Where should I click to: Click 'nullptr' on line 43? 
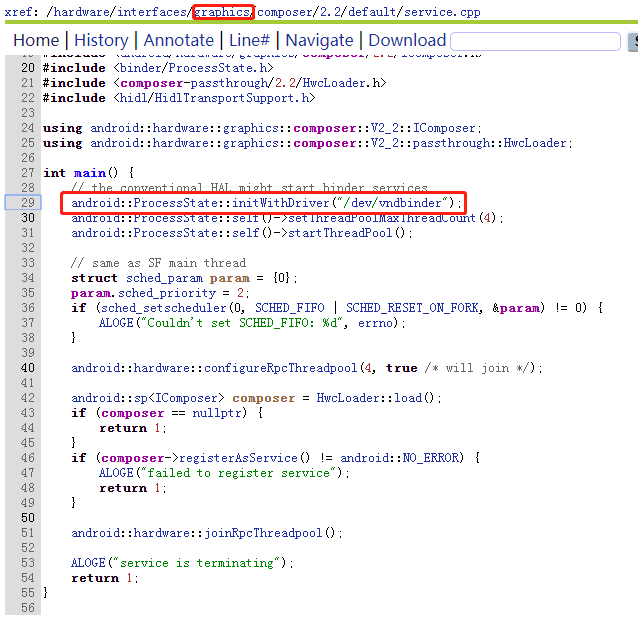[x=216, y=413]
